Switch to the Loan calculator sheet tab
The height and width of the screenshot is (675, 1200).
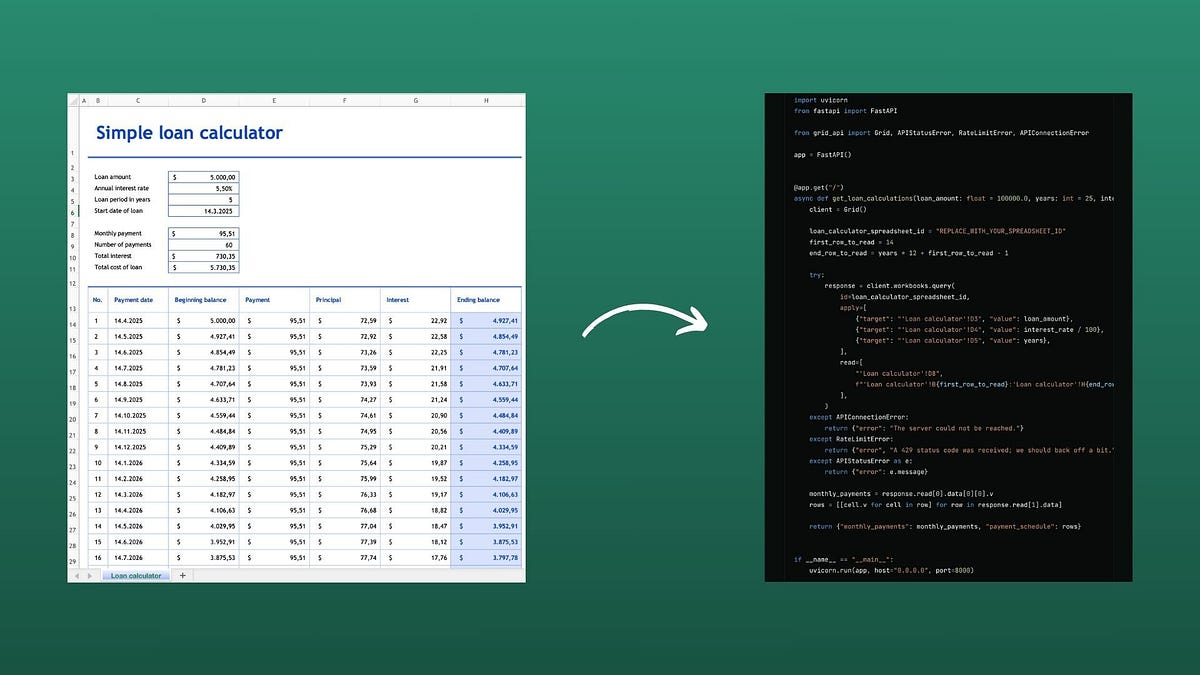(136, 575)
